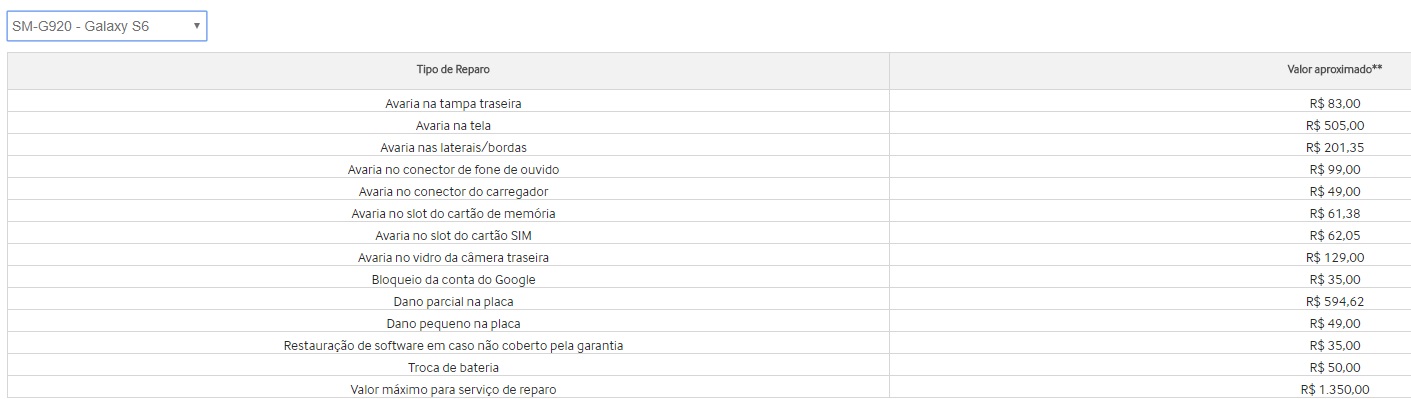Select Avaria no conector de fone de ouvido
This screenshot has width=1411, height=399.
click(706, 169)
